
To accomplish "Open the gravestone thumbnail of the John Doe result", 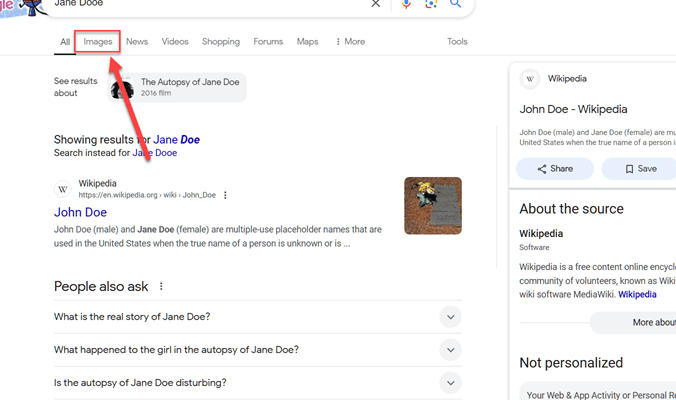I will (x=433, y=206).
